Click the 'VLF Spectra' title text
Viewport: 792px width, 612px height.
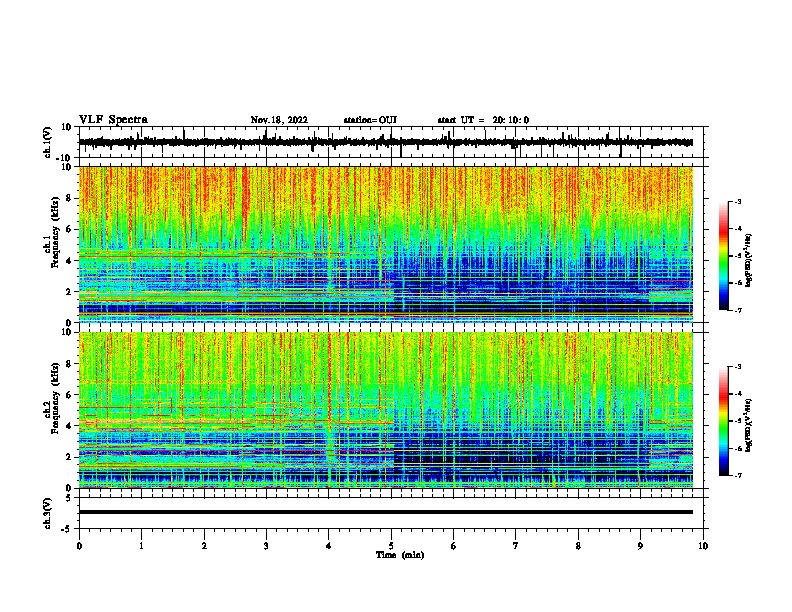point(113,120)
